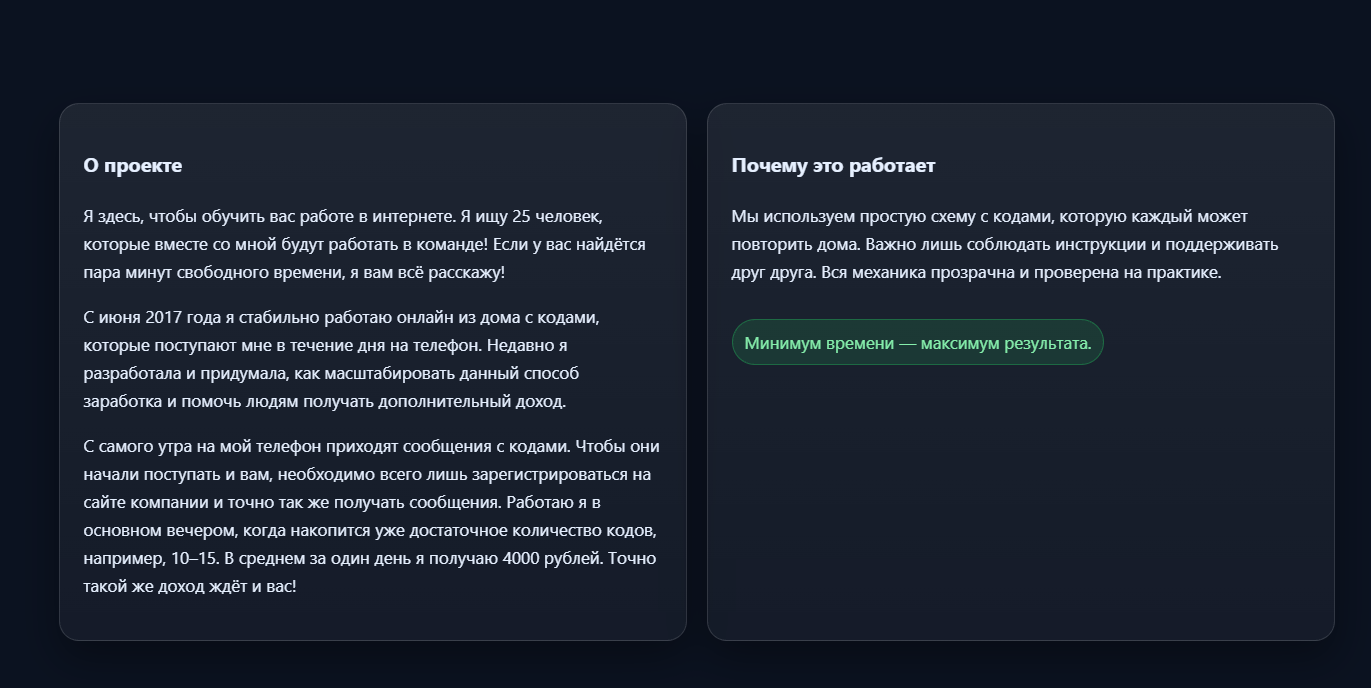Click the green 'Минимум времени — максимум результата' badge

(x=917, y=343)
